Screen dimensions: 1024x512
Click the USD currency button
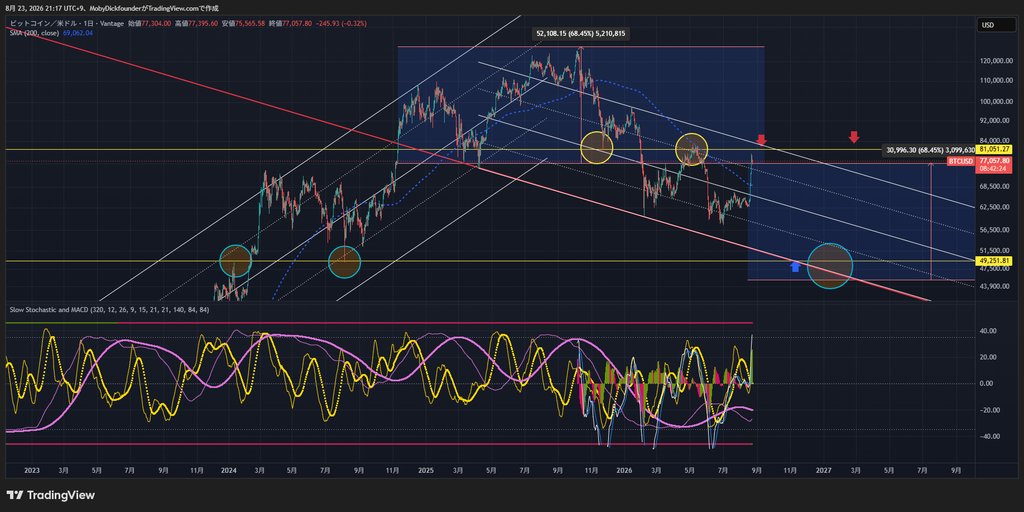(x=997, y=25)
